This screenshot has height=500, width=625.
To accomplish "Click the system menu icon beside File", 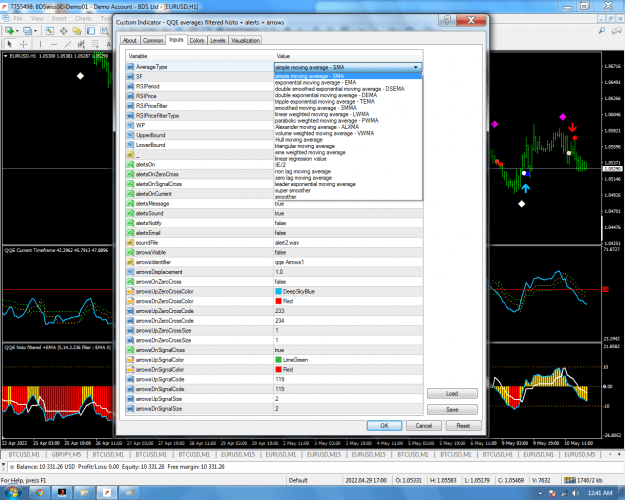I will 6,18.
